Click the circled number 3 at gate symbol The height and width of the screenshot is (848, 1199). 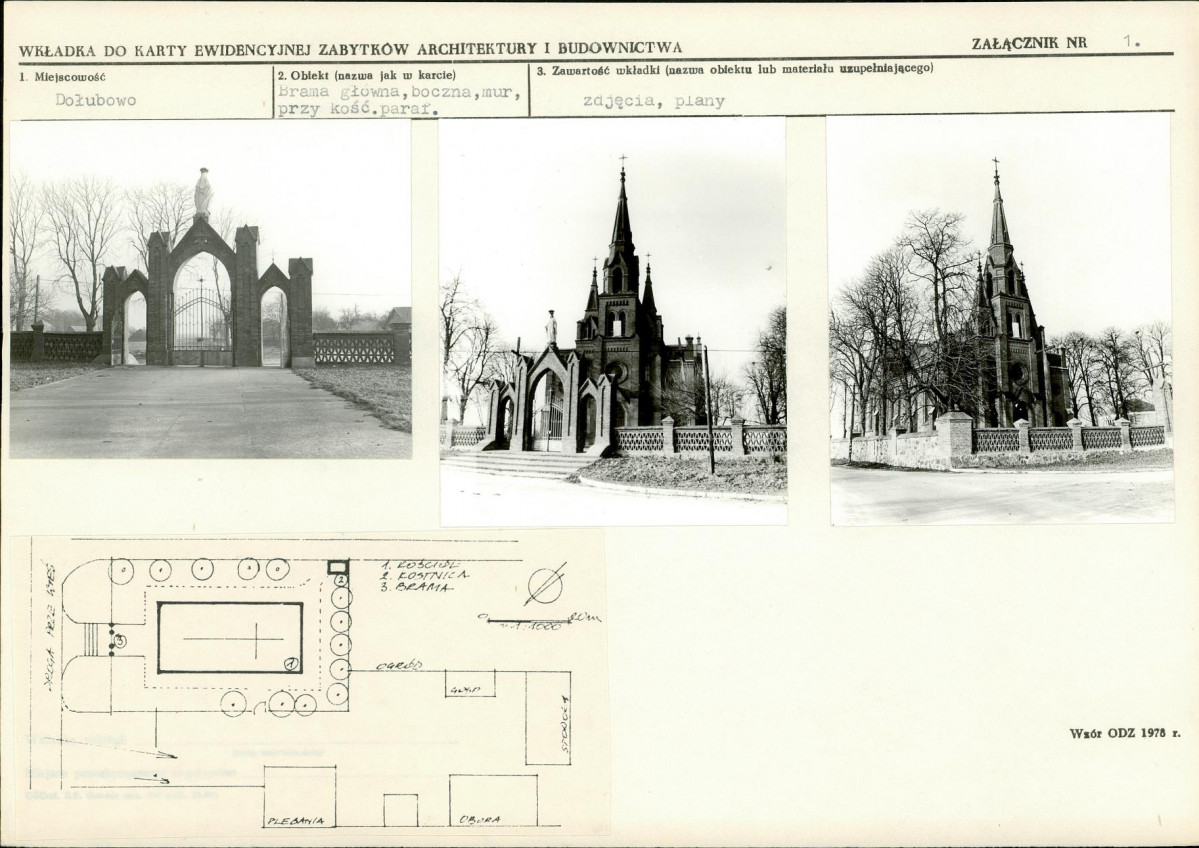120,642
